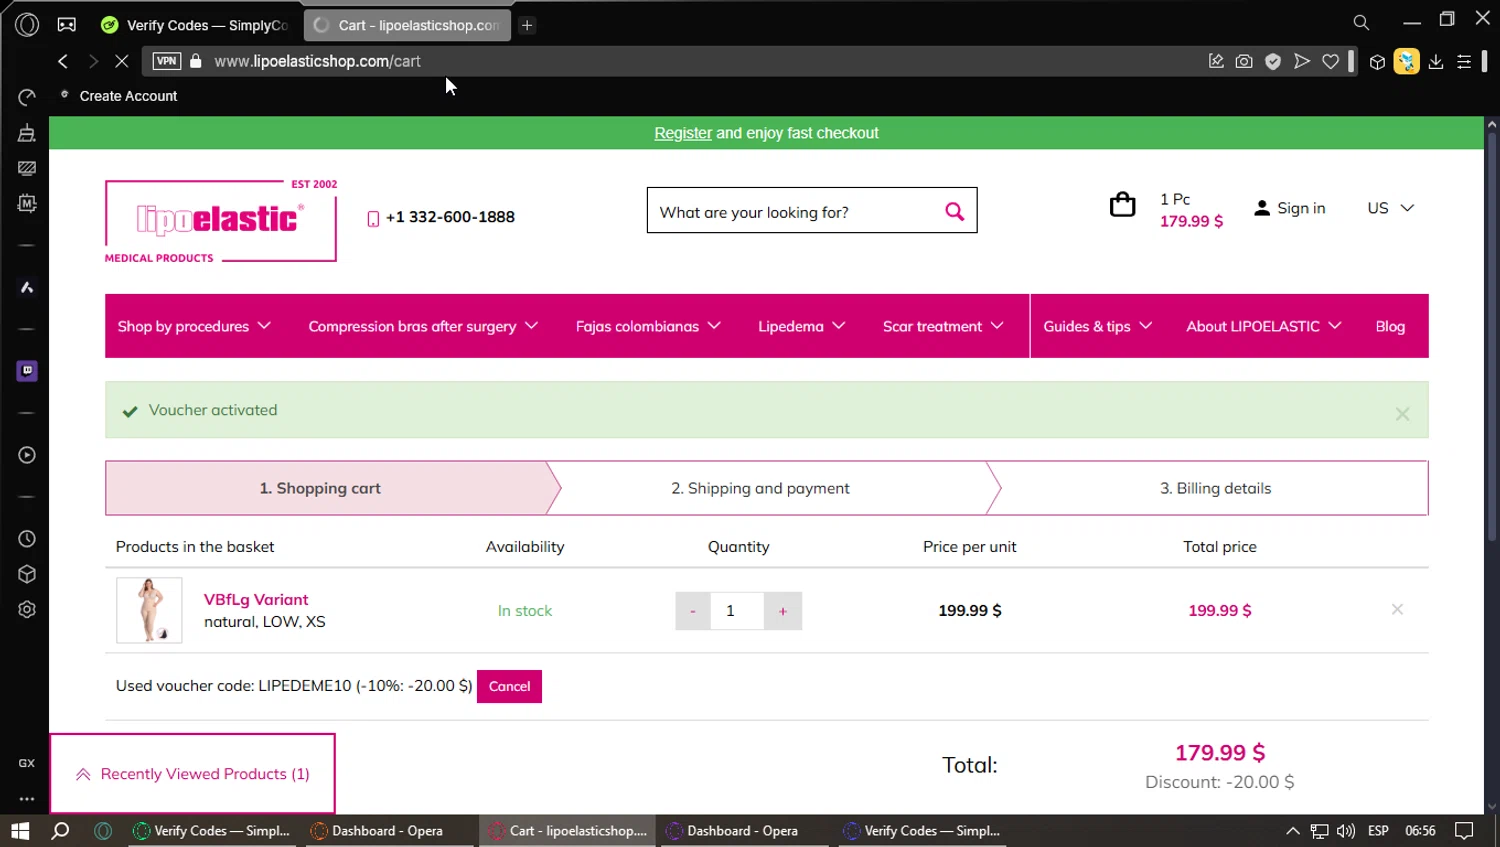Expand Compression bras after surgery menu
The image size is (1500, 847).
point(423,326)
